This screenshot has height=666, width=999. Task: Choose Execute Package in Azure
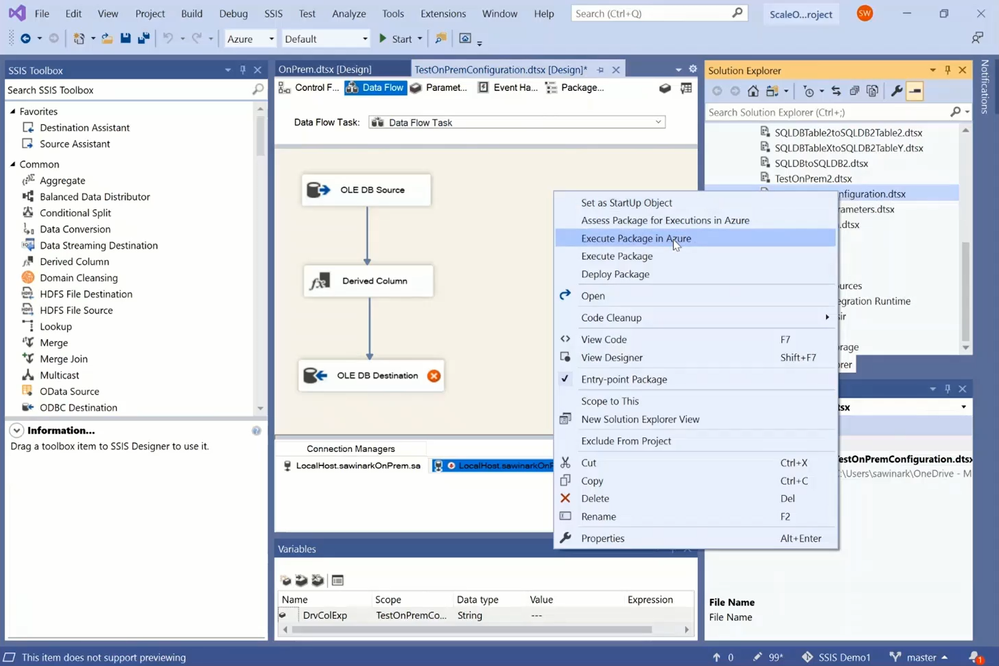695,238
